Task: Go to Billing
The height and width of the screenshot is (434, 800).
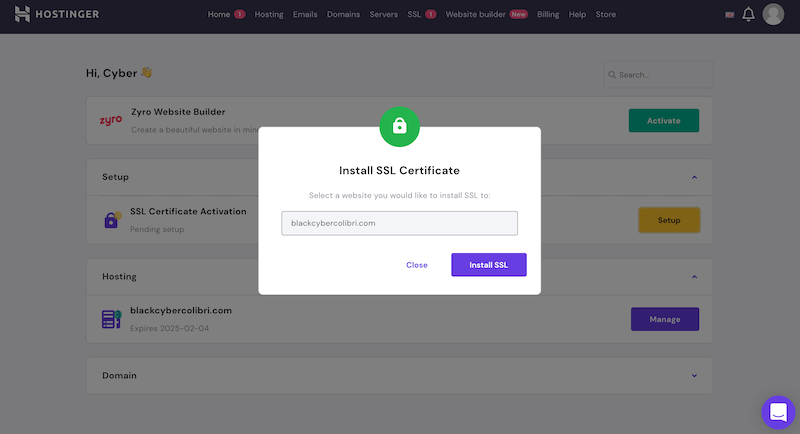Action: pos(548,14)
